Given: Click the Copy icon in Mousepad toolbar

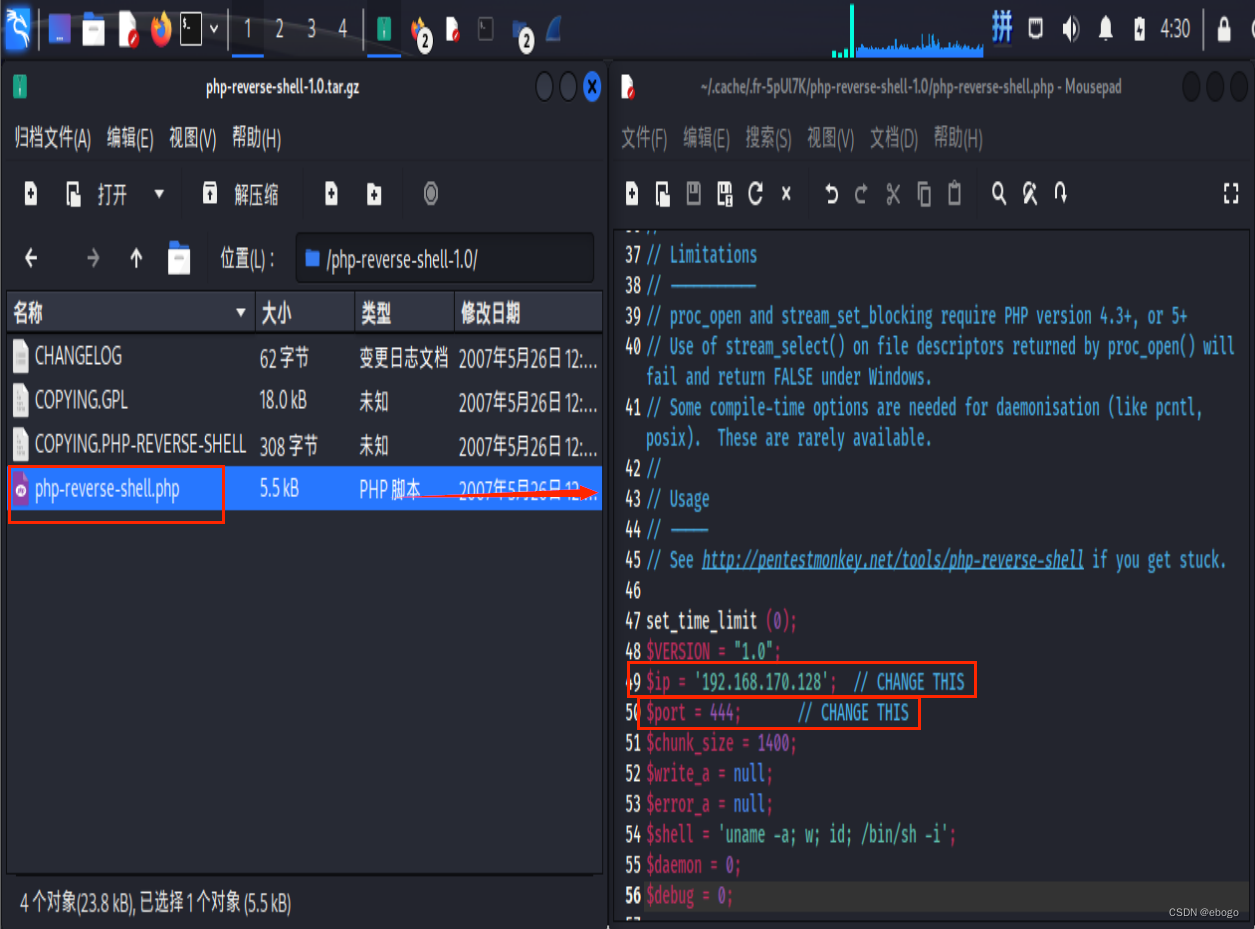Looking at the screenshot, I should (924, 194).
